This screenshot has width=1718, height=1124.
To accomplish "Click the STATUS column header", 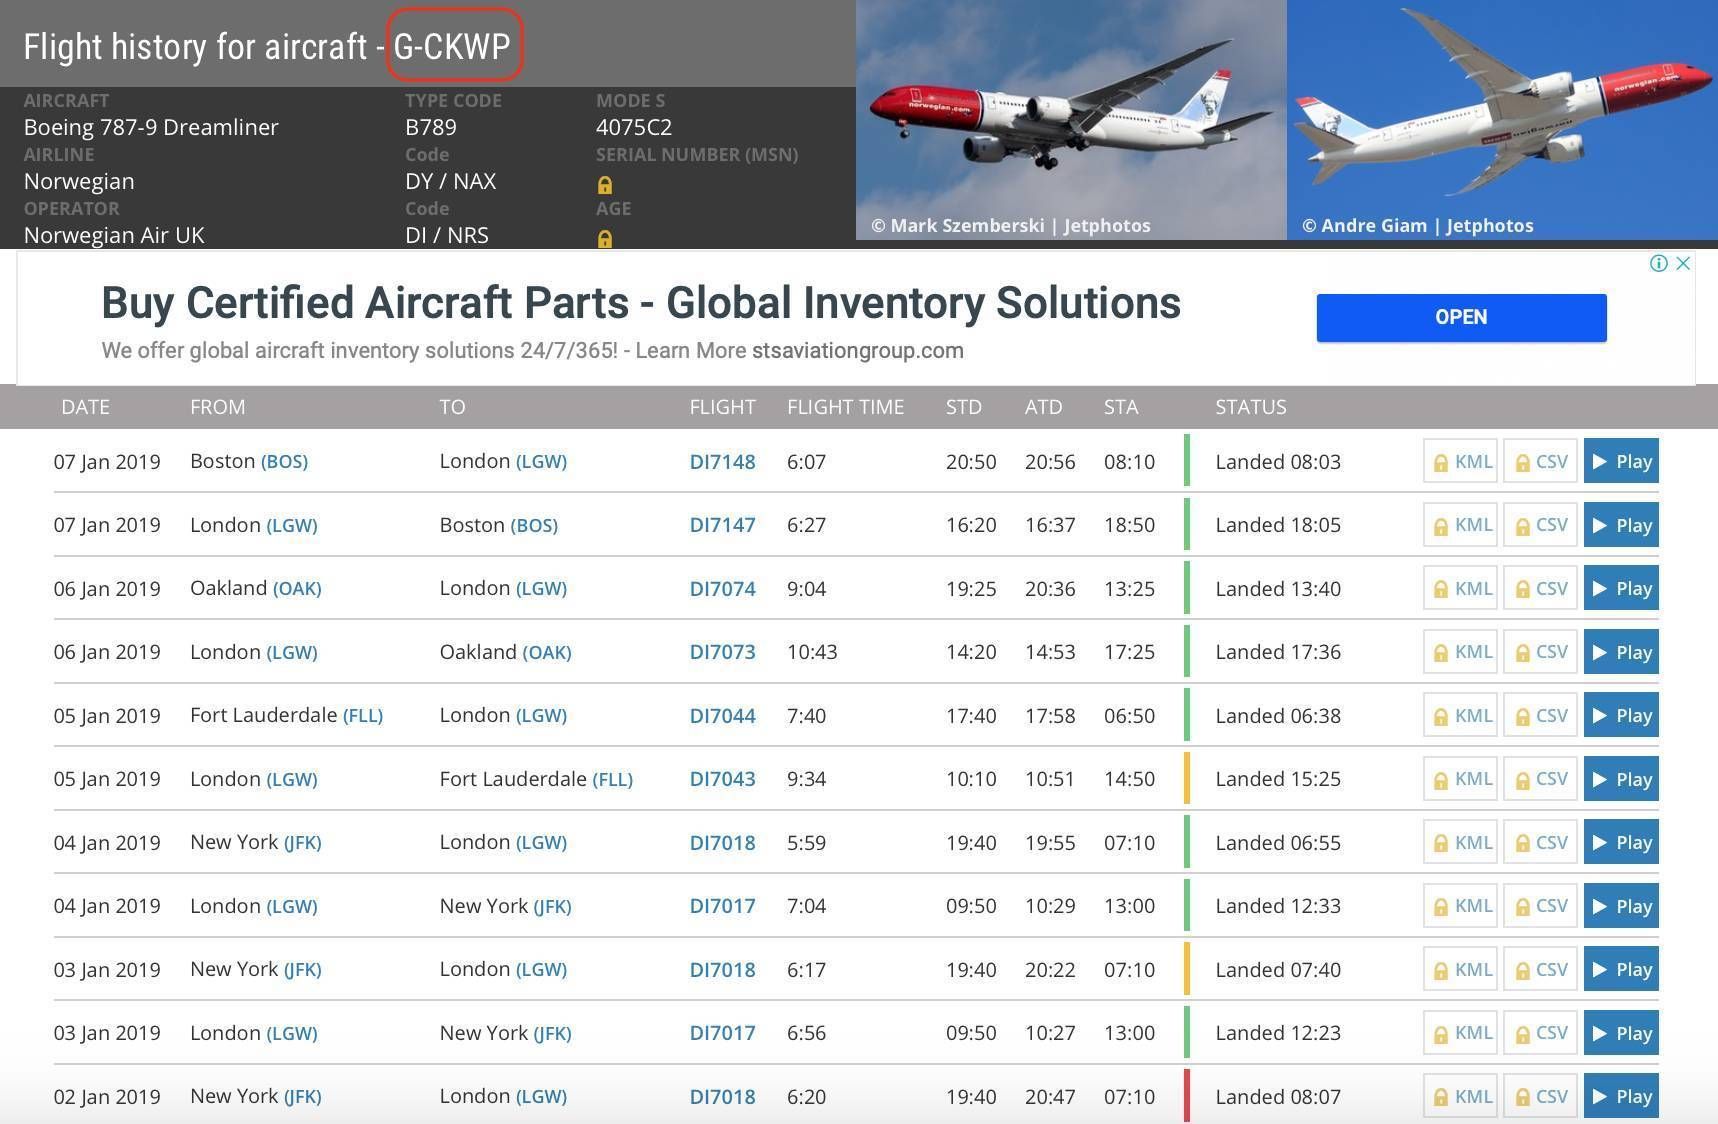I will (1251, 407).
